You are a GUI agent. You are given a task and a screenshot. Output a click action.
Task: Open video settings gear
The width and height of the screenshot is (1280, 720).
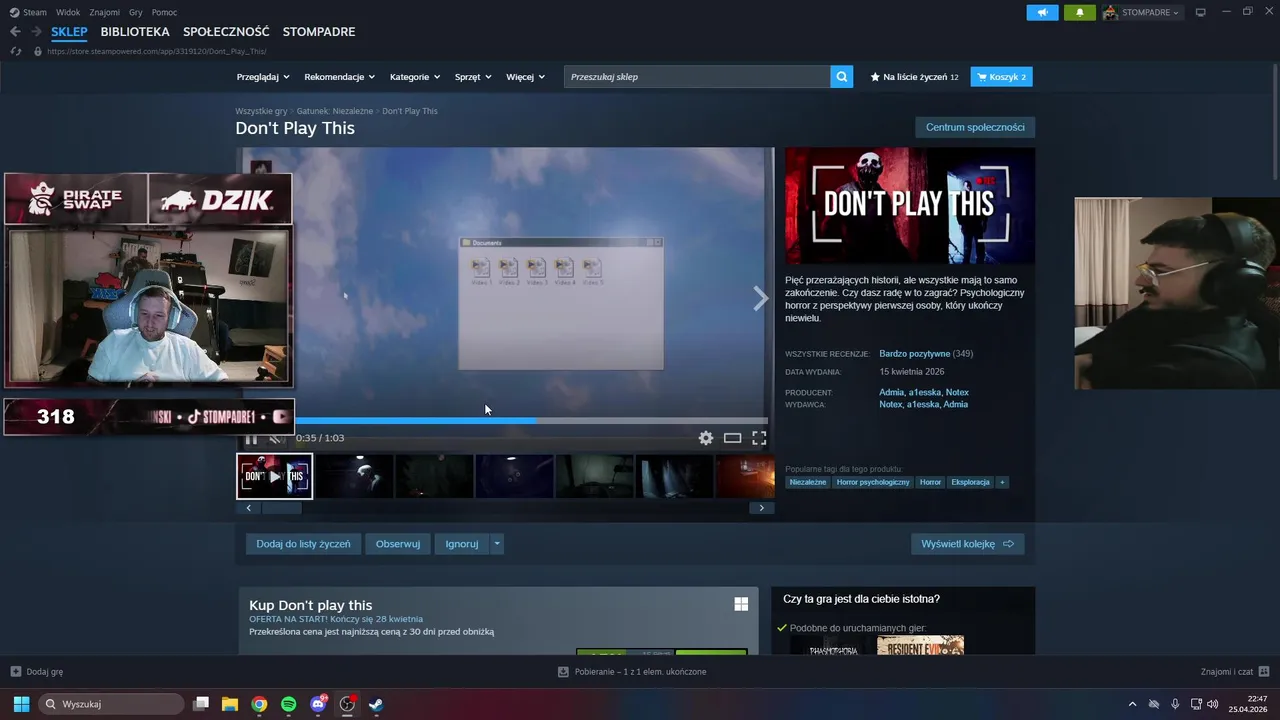coord(706,438)
